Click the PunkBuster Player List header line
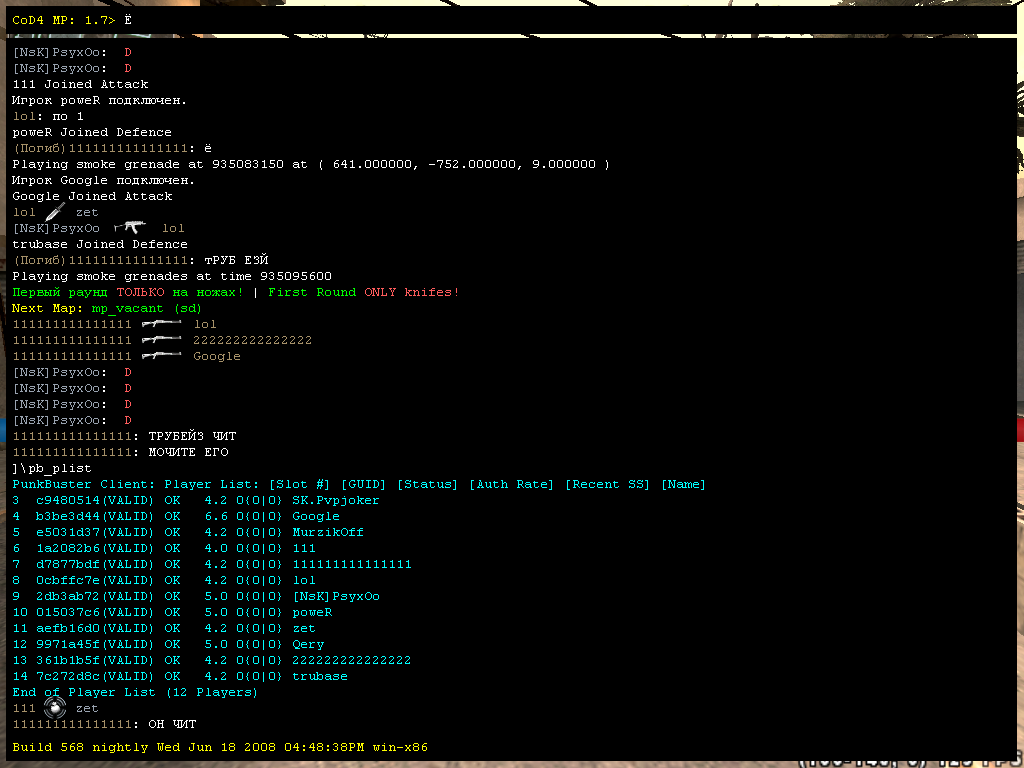 click(359, 484)
